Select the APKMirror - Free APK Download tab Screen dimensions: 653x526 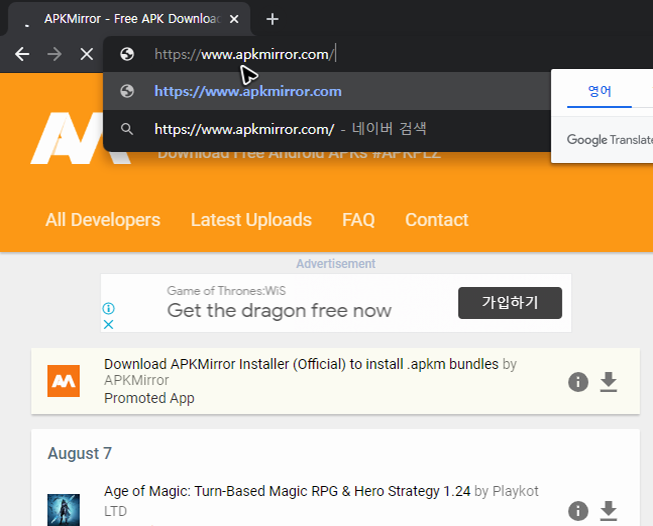(x=129, y=19)
